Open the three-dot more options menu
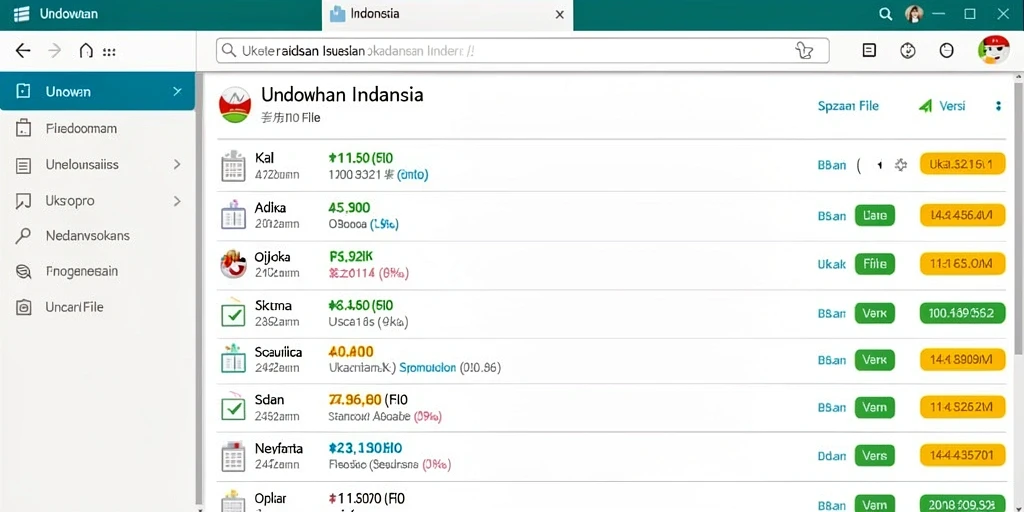 (998, 106)
